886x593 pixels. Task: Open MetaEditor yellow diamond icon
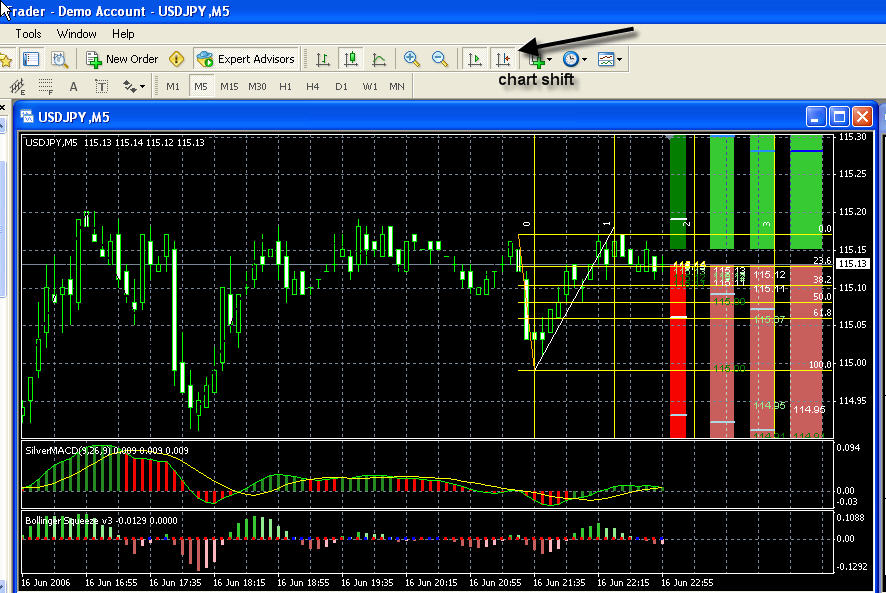coord(177,59)
